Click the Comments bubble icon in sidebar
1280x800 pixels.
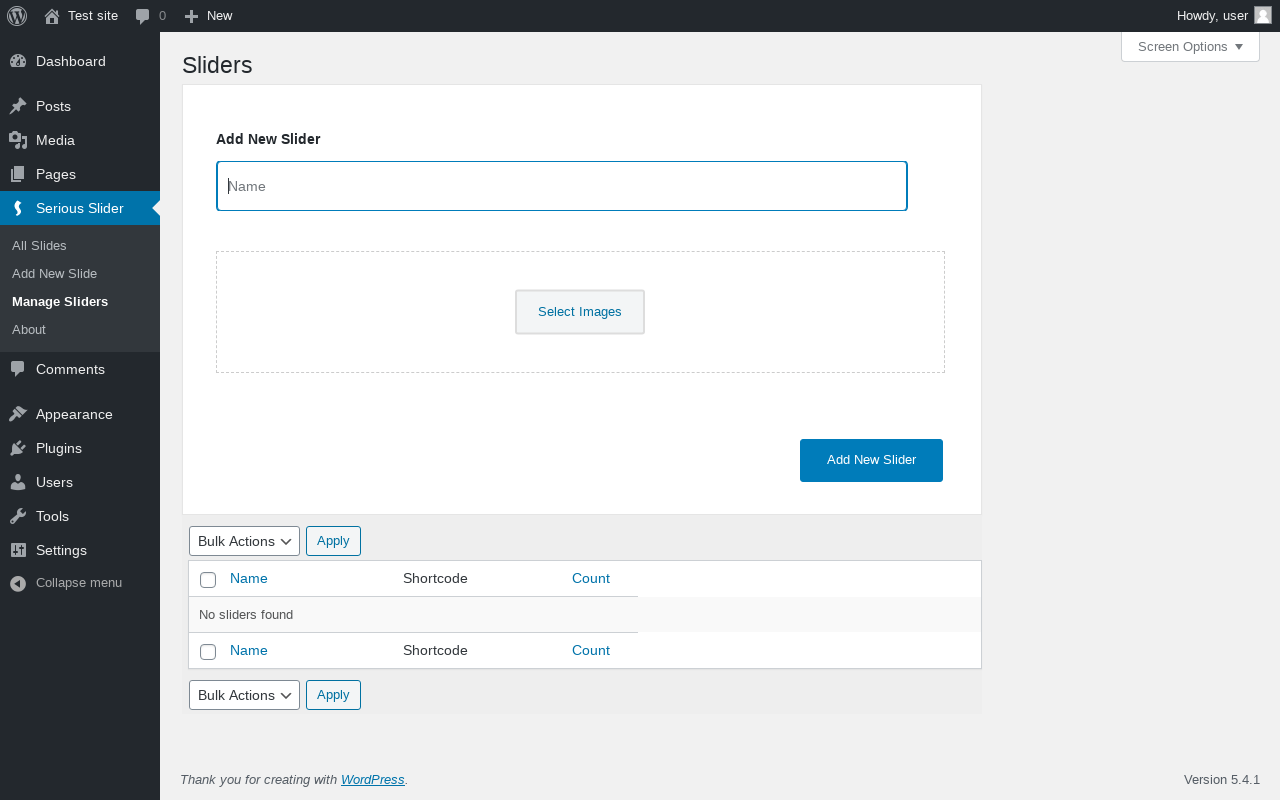pyautogui.click(x=18, y=369)
